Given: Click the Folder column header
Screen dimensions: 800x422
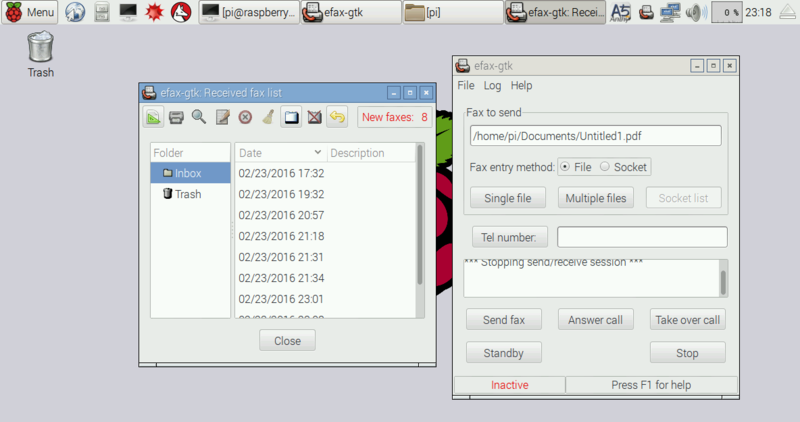Looking at the screenshot, I should tap(190, 153).
